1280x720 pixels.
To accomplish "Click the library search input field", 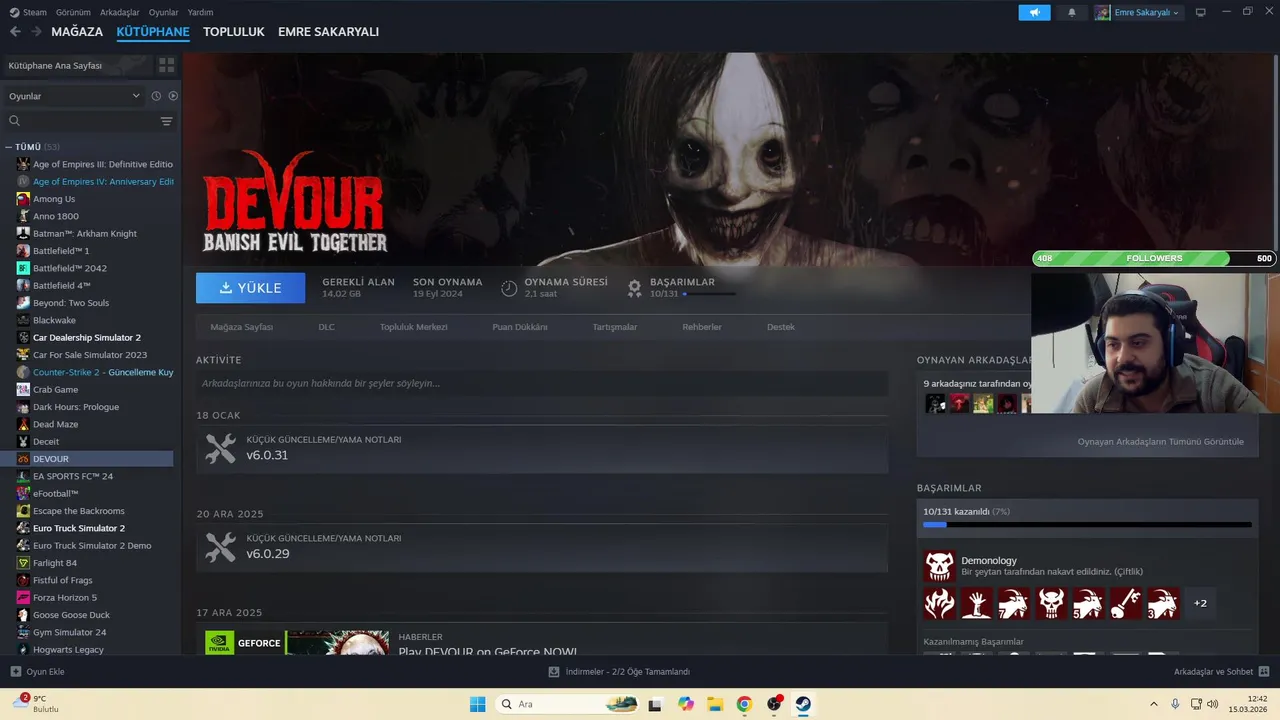I will 84,121.
